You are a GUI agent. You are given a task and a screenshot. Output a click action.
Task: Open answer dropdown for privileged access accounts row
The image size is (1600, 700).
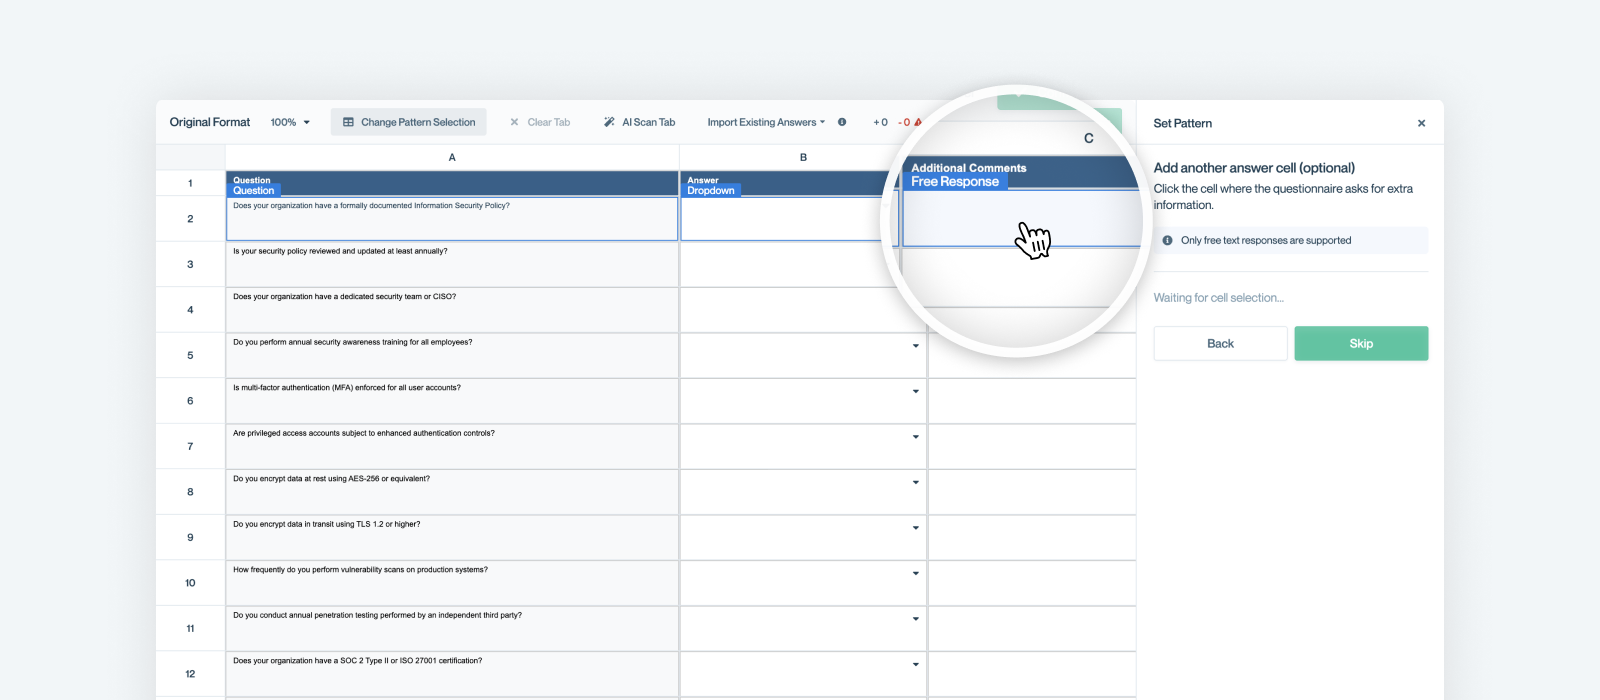coord(915,437)
